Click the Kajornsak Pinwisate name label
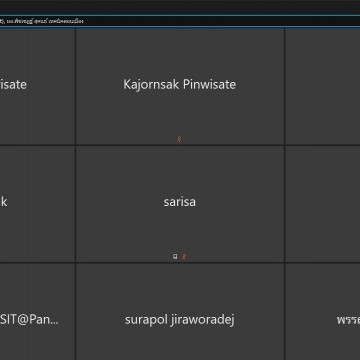 (180, 84)
